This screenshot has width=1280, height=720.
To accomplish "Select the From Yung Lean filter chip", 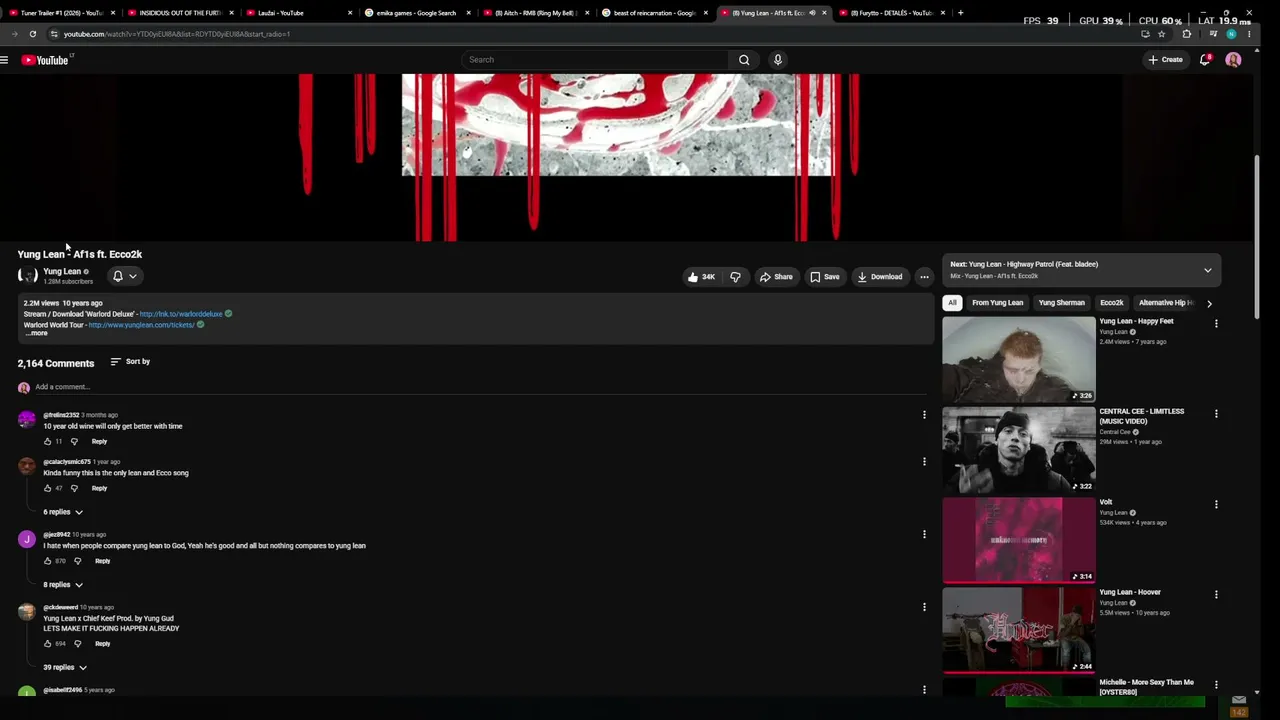I will [x=997, y=303].
